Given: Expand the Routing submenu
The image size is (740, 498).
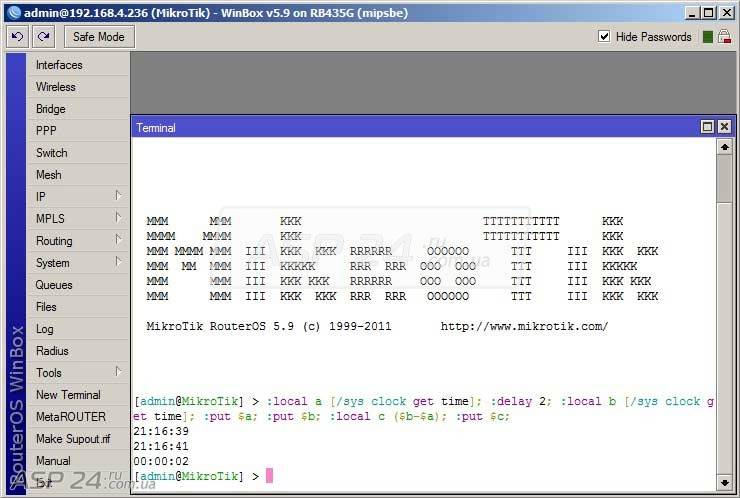Looking at the screenshot, I should (x=79, y=241).
